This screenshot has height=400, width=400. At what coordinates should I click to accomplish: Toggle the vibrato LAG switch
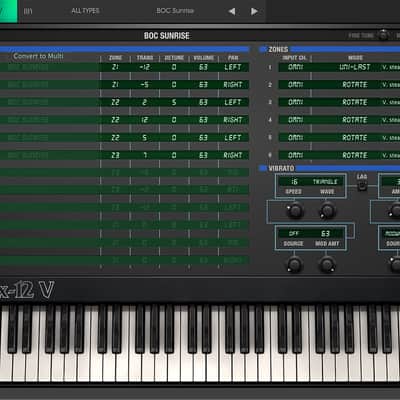pos(362,186)
